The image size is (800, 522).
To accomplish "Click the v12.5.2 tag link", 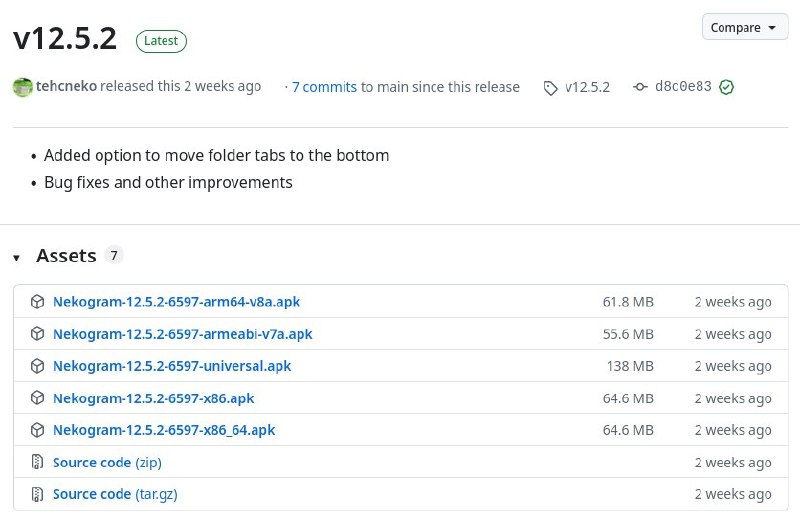I will [587, 87].
